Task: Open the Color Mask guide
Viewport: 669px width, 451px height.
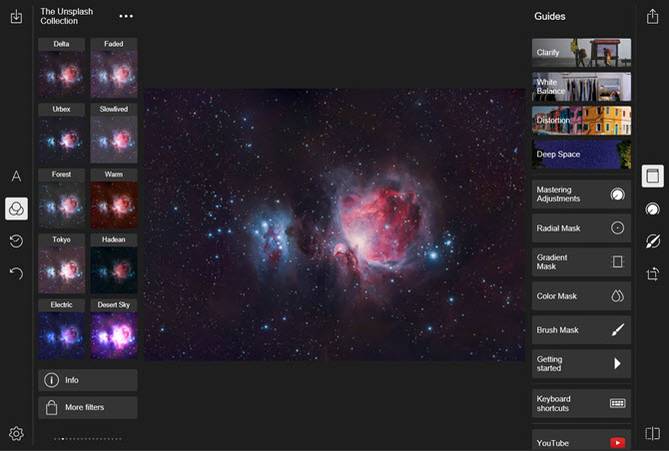Action: (581, 296)
